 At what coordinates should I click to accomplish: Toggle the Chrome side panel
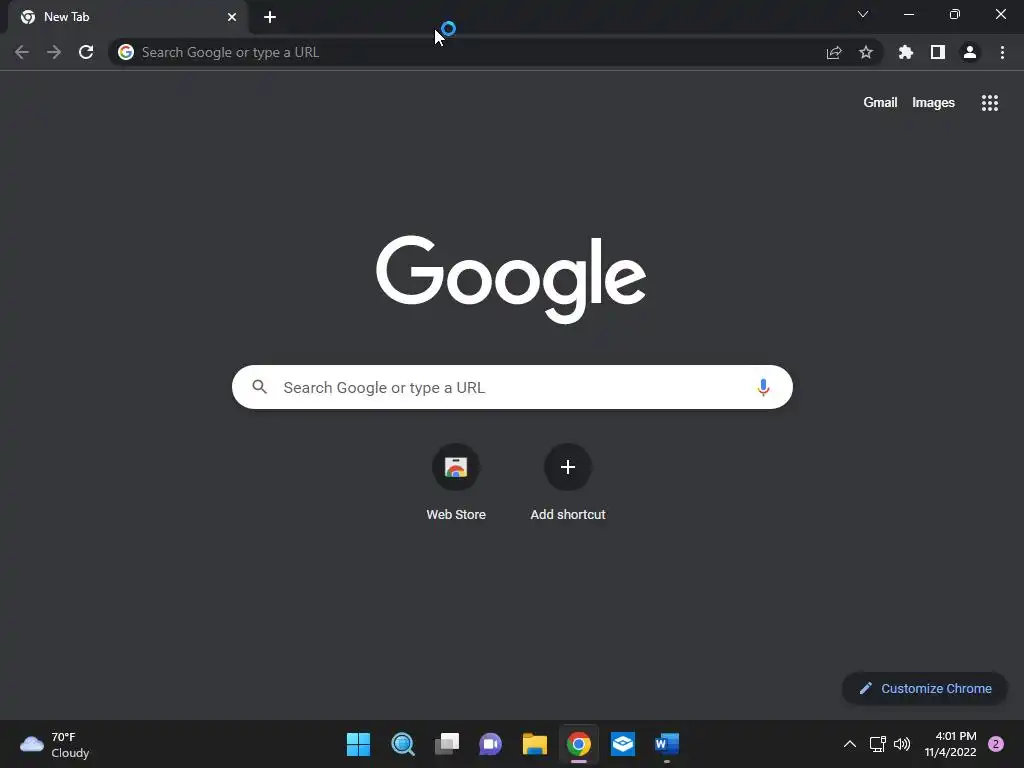[x=938, y=52]
